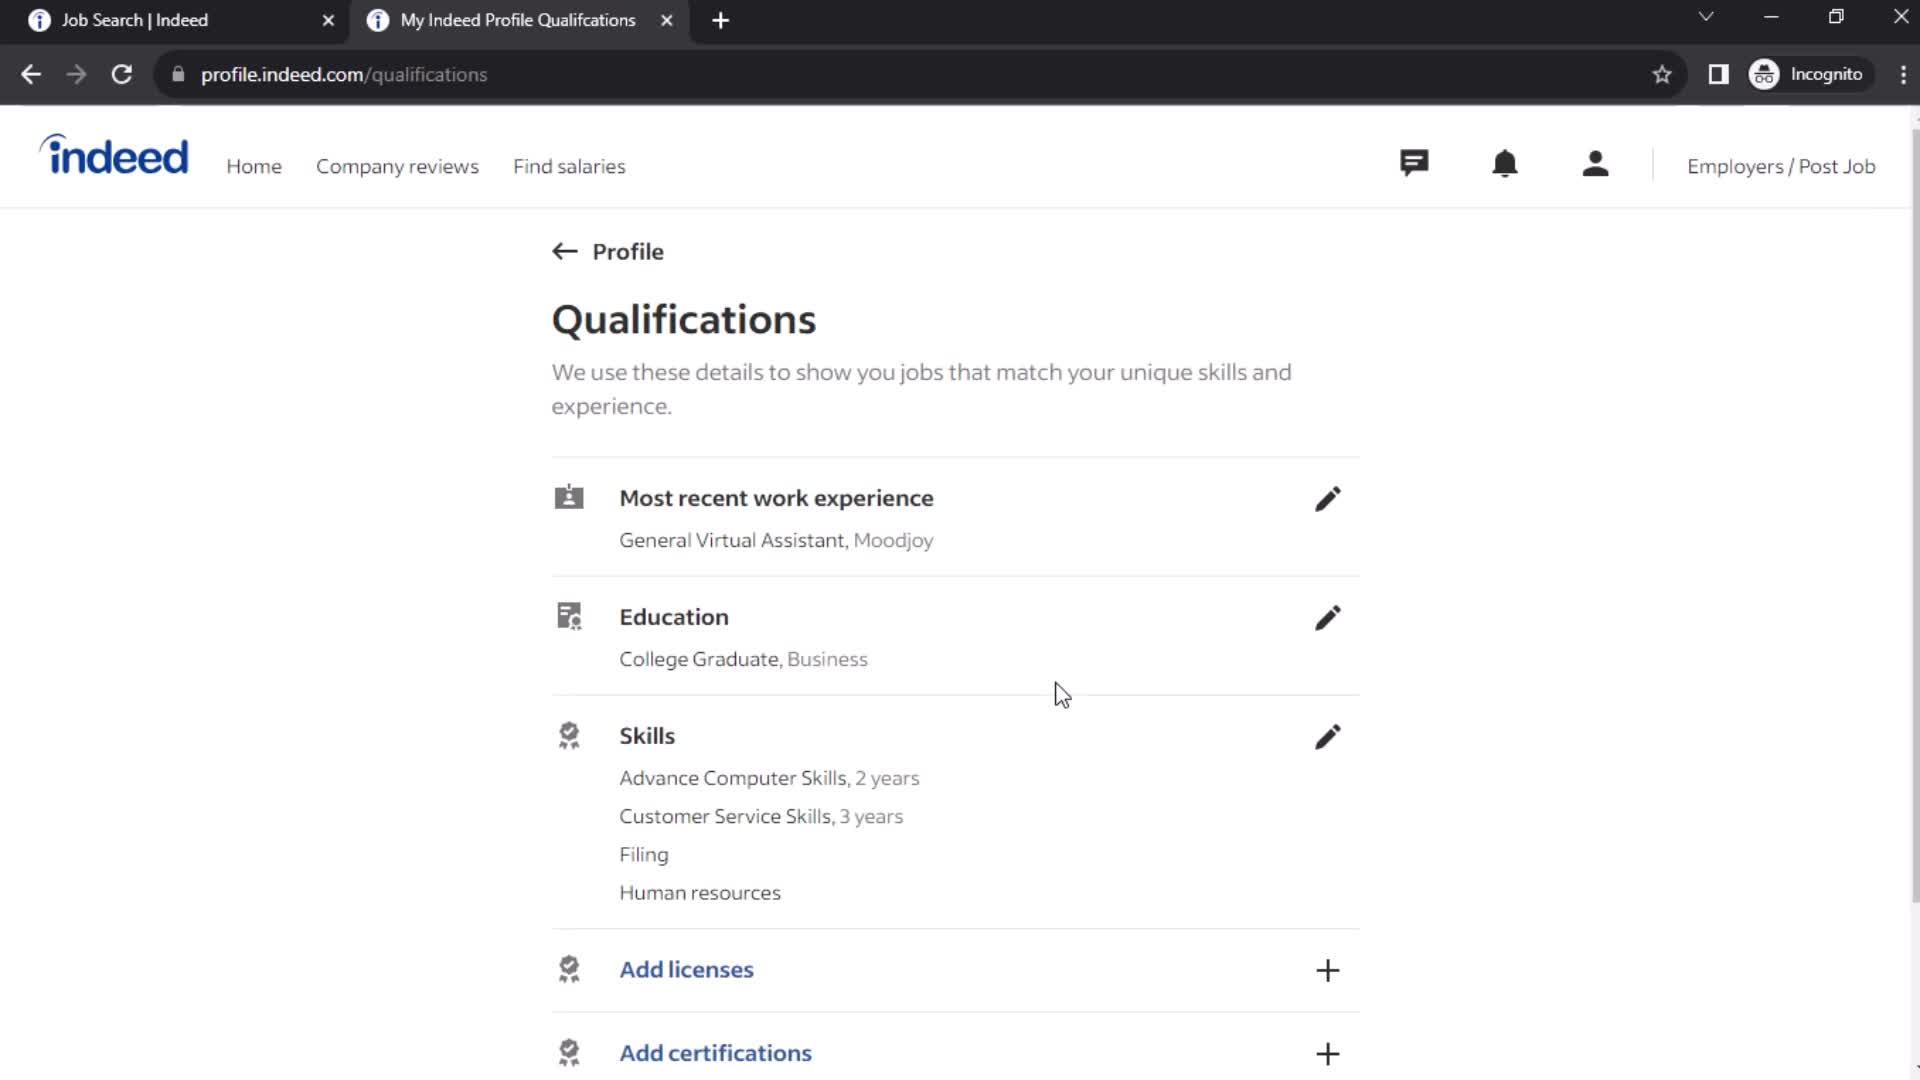1920x1080 pixels.
Task: Click the Home navigation menu item
Action: click(x=253, y=166)
